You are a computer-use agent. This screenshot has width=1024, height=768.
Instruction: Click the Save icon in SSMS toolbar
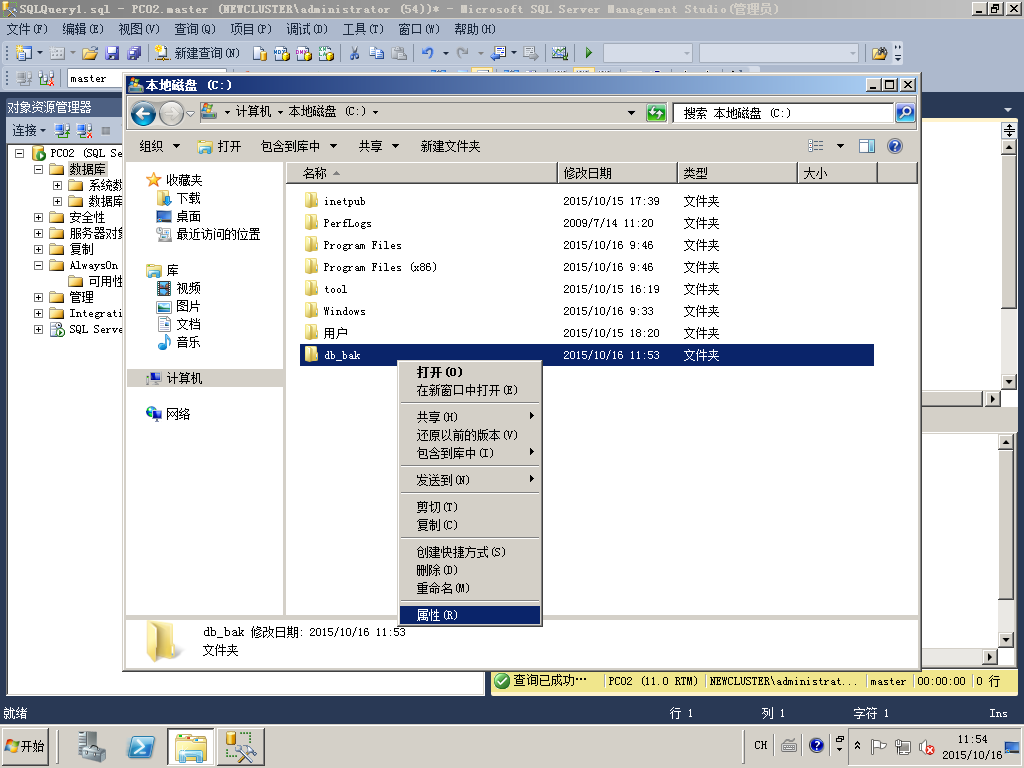tap(112, 53)
